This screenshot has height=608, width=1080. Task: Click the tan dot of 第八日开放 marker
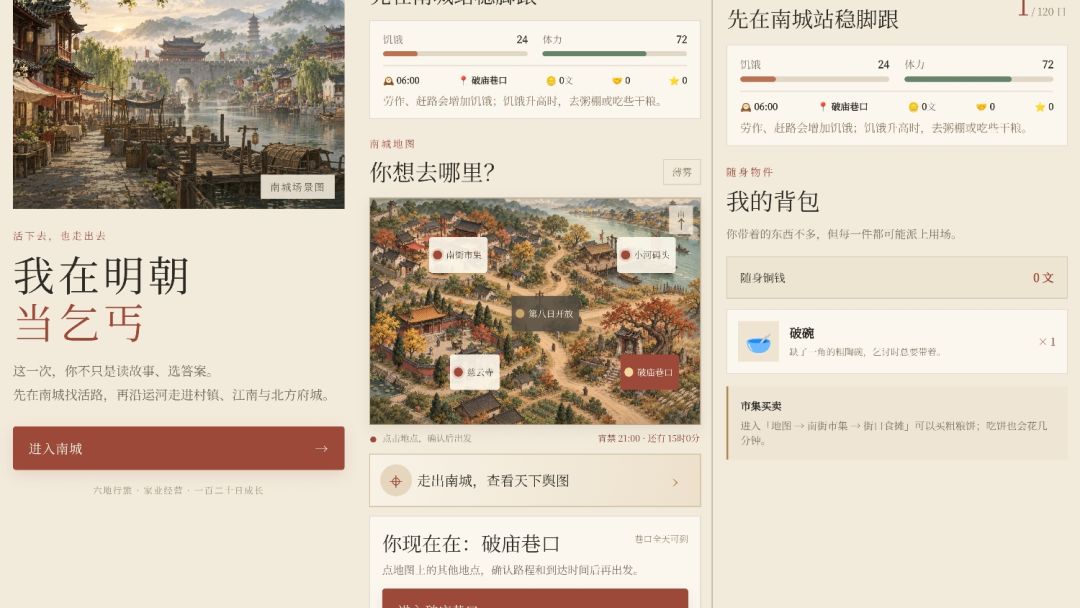point(520,313)
